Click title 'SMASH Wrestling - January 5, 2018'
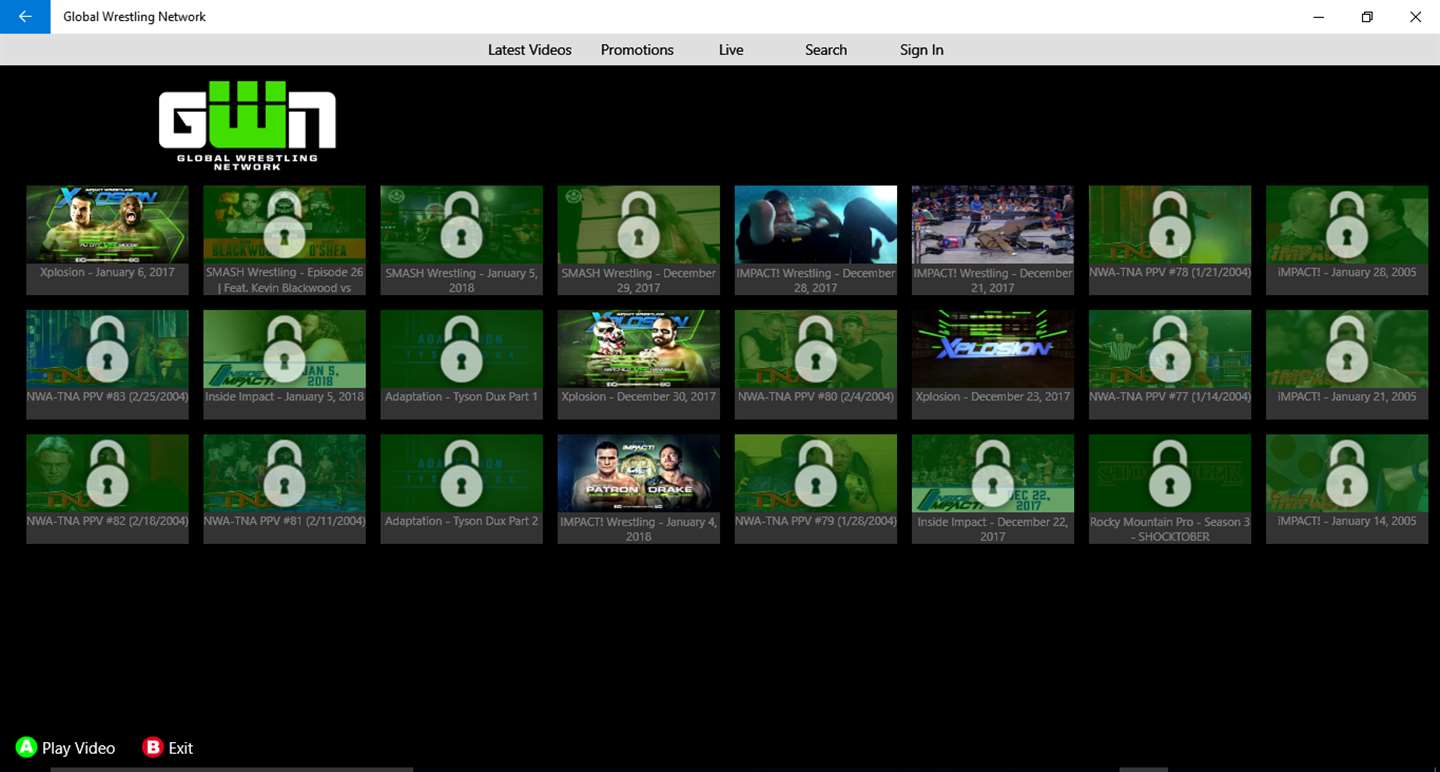Screen dimensions: 1440x772 [461, 280]
